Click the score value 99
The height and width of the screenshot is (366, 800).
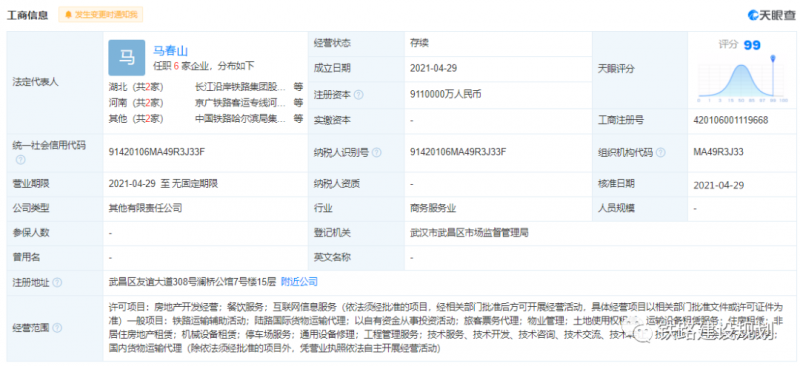tap(752, 45)
